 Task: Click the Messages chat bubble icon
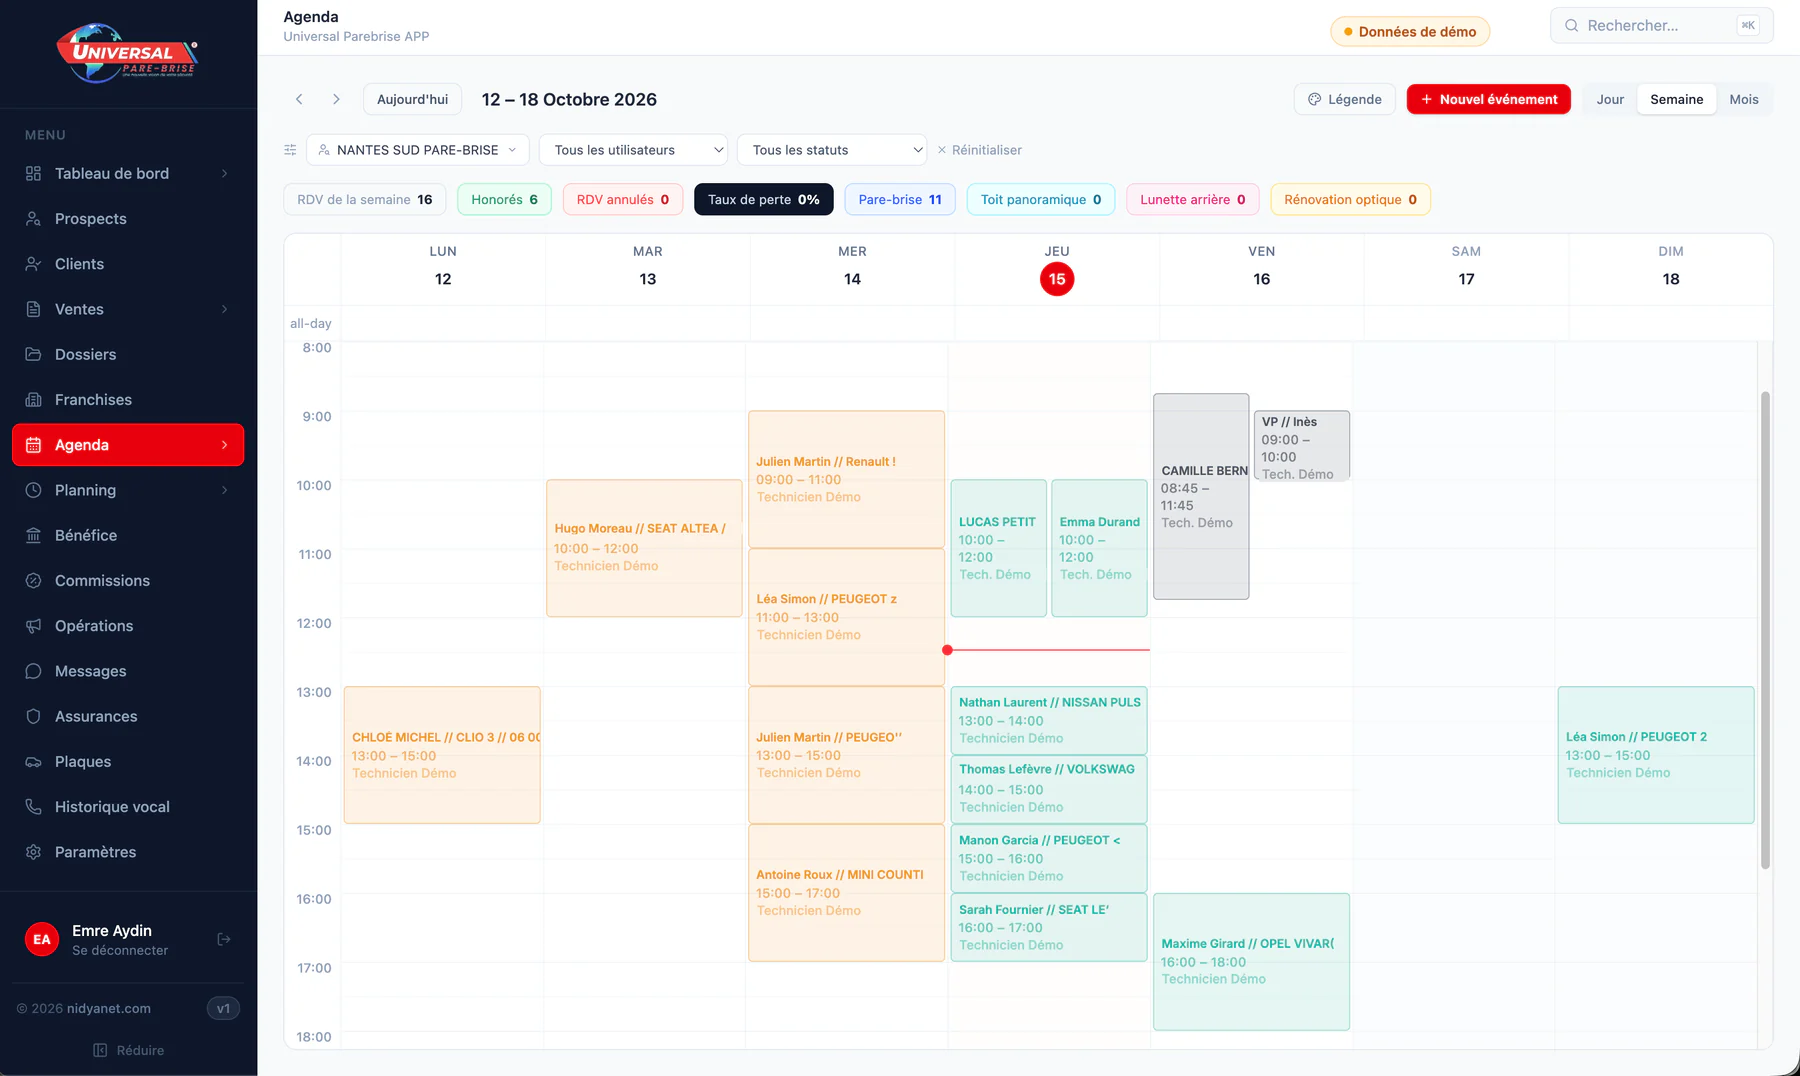[33, 671]
